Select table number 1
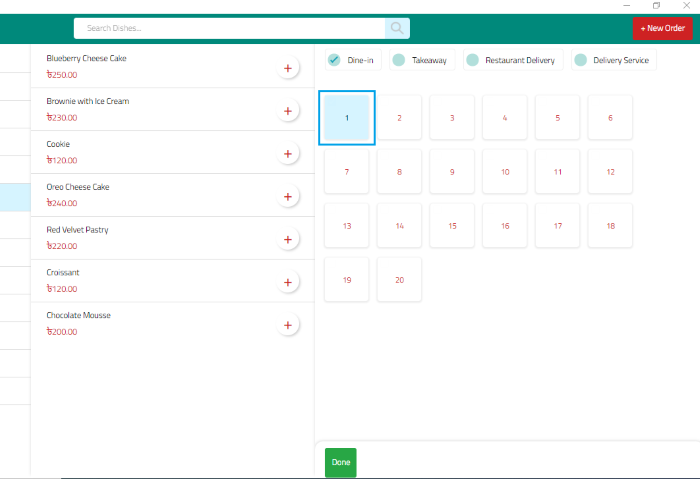 (347, 118)
